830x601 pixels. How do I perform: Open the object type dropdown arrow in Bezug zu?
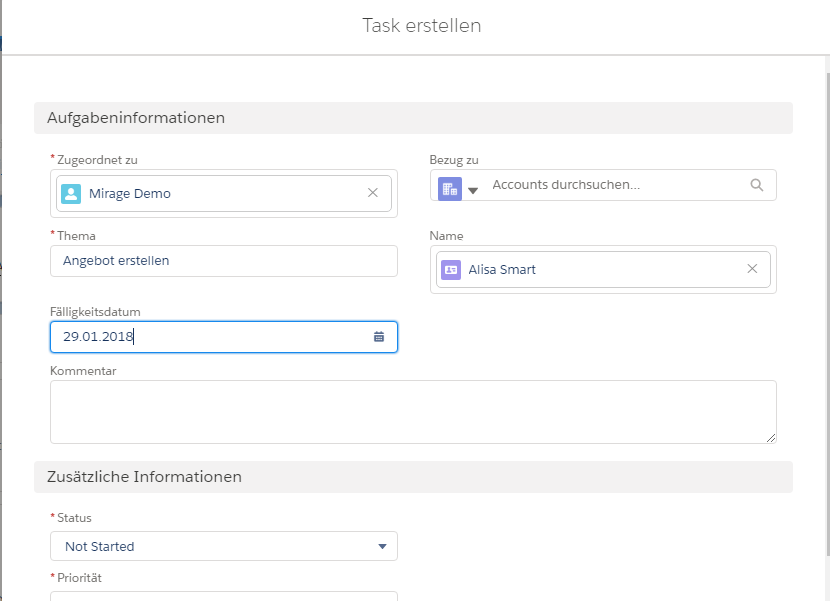point(473,191)
